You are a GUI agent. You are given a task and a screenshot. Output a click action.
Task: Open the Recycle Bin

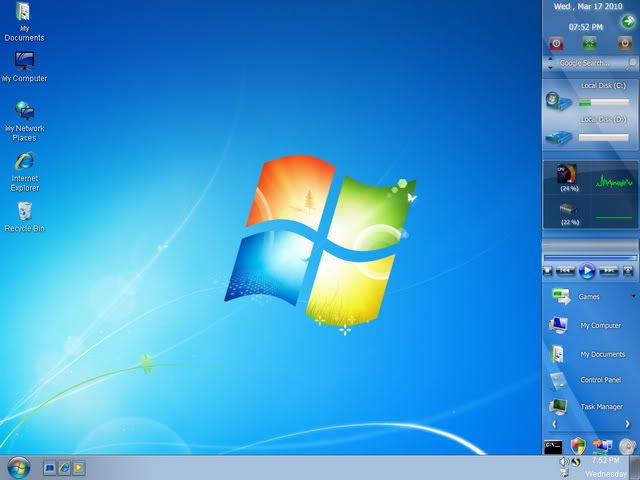24,217
